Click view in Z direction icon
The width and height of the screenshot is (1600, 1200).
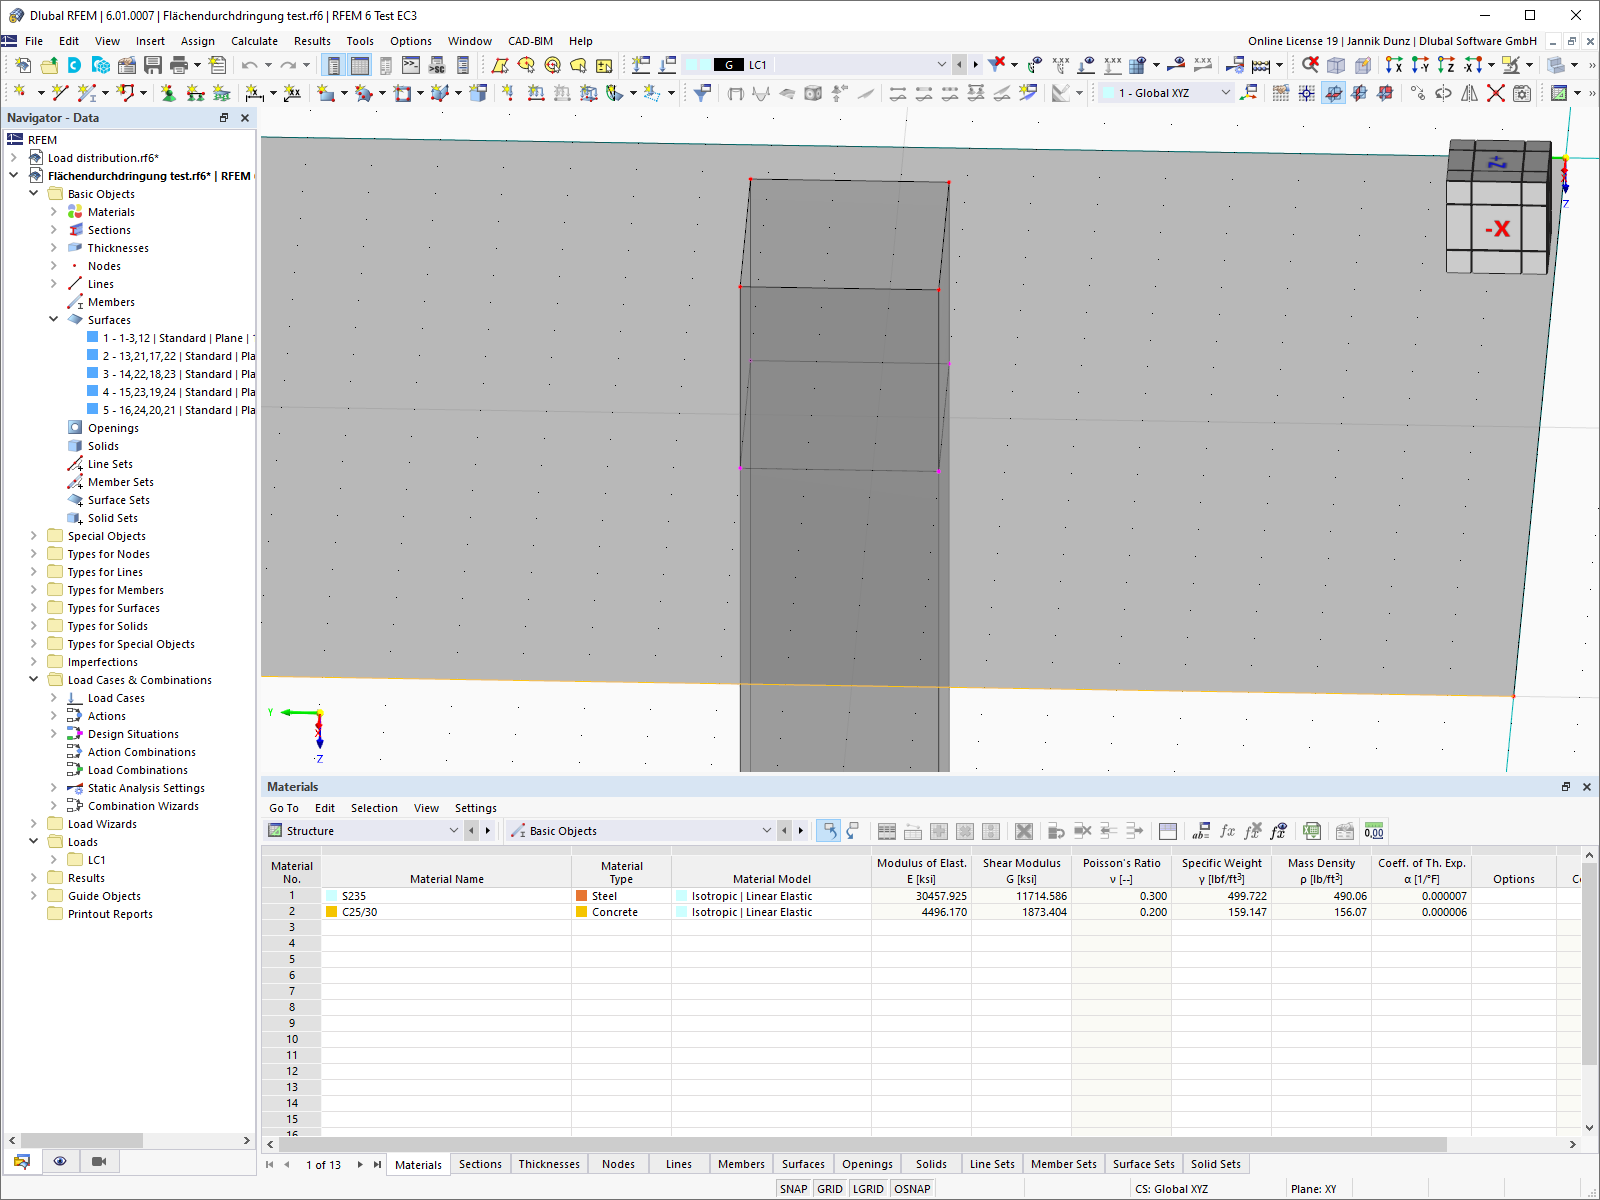pos(1446,65)
